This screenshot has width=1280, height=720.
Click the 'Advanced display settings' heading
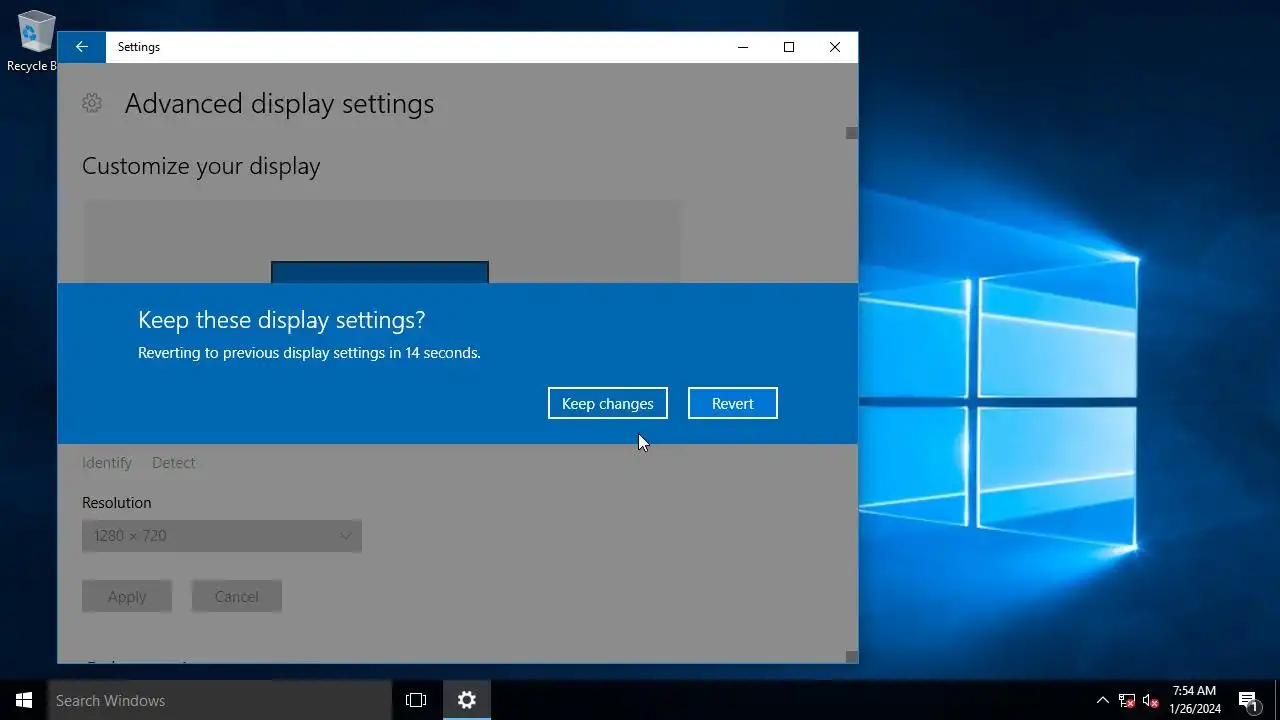tap(279, 104)
